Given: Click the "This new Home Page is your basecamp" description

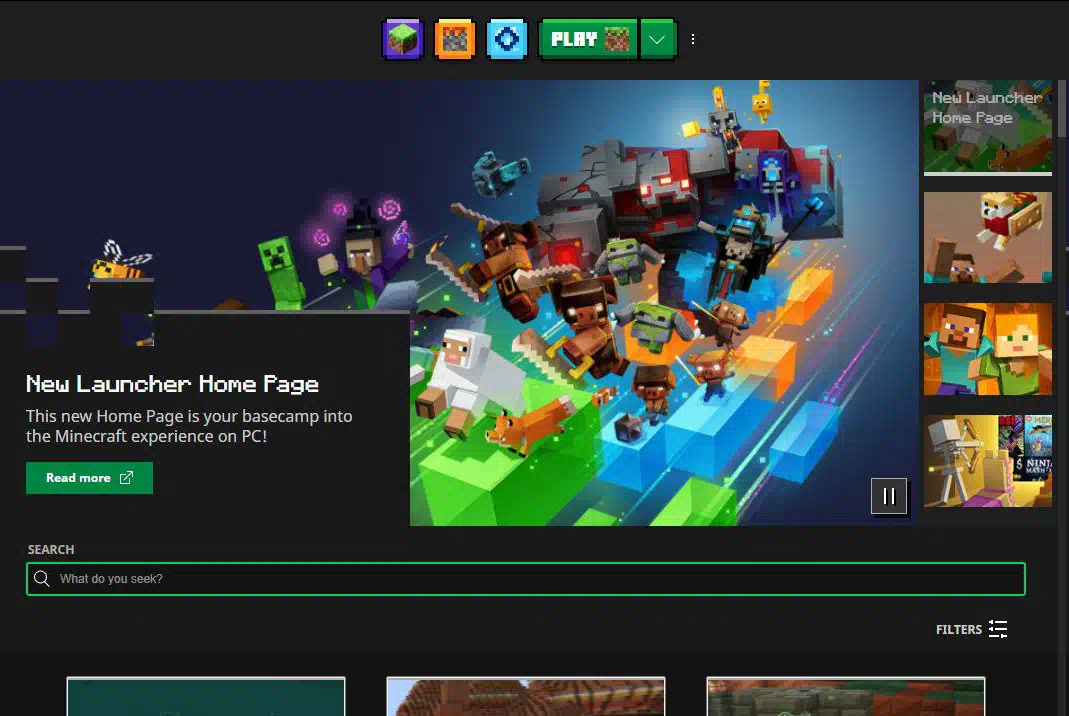Looking at the screenshot, I should coord(190,426).
